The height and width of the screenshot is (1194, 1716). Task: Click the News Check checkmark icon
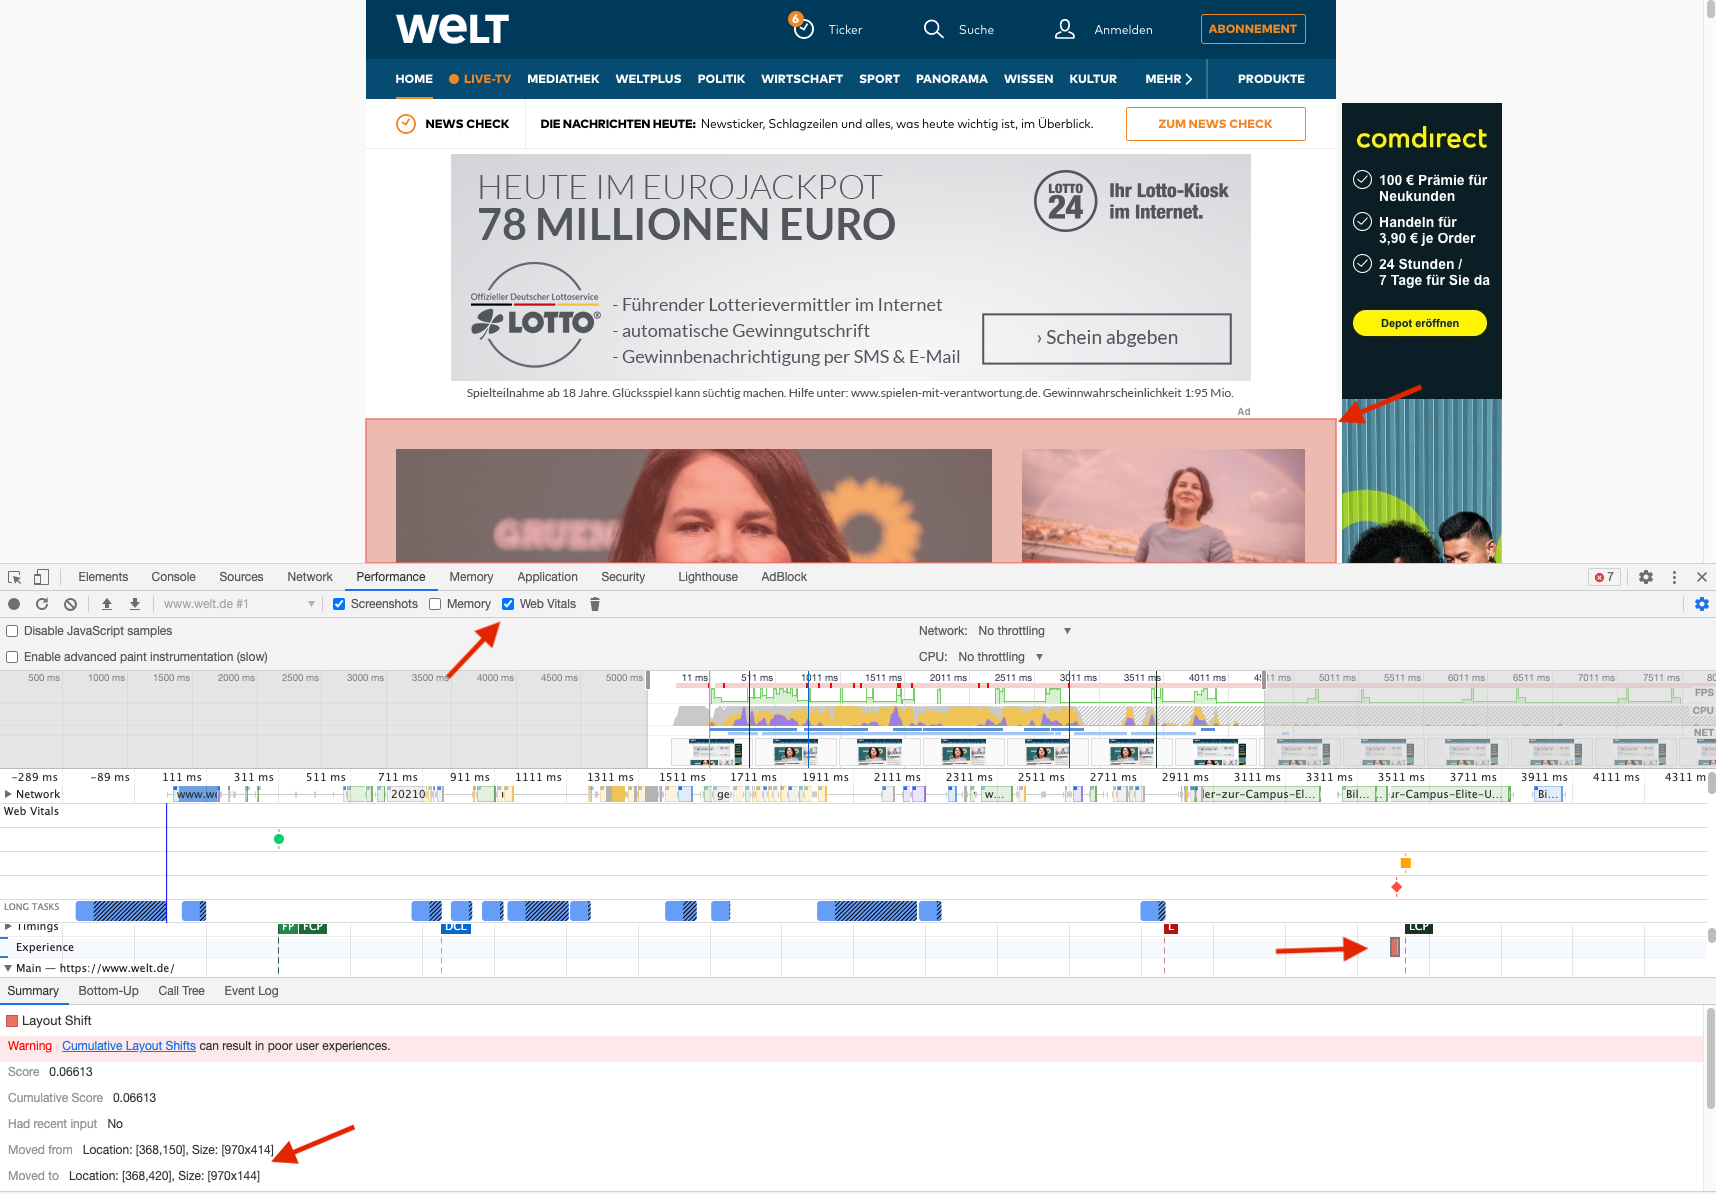tap(406, 124)
